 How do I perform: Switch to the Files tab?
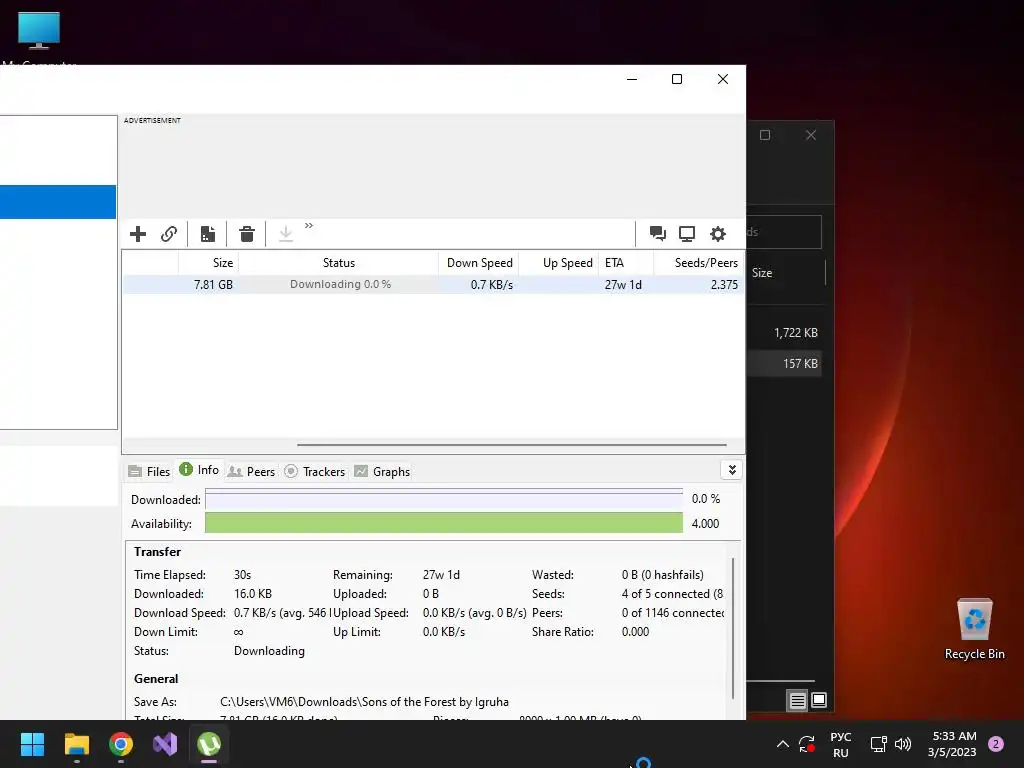(x=150, y=472)
